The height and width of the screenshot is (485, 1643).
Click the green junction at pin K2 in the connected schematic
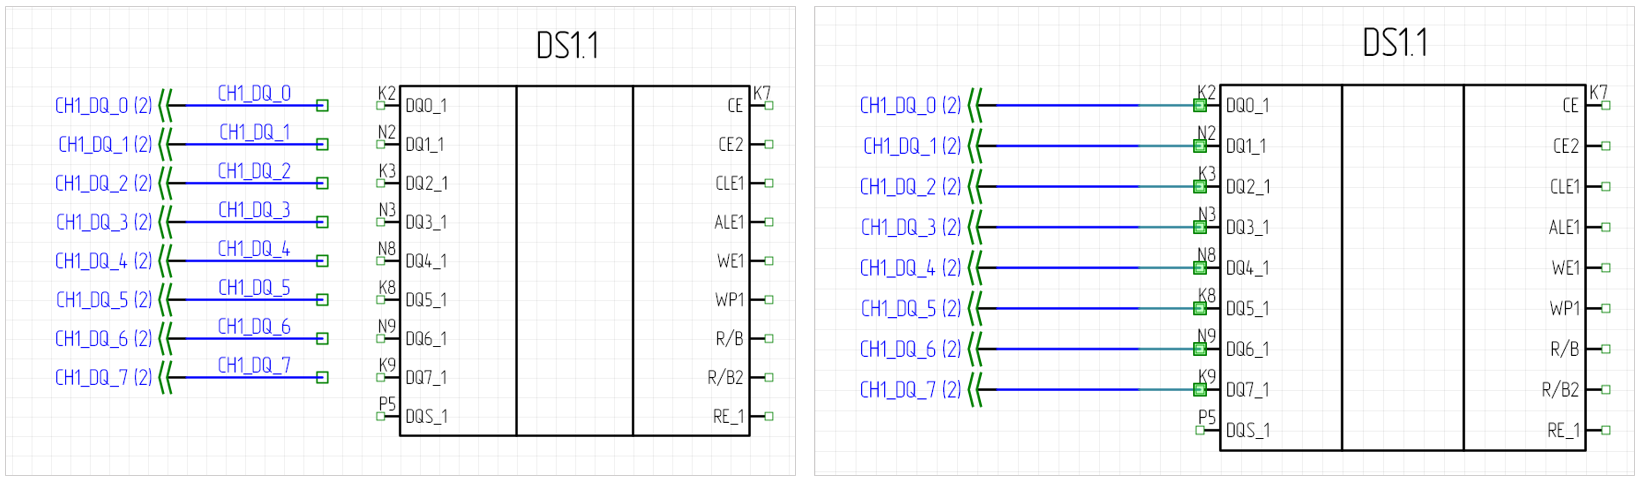tap(1200, 105)
